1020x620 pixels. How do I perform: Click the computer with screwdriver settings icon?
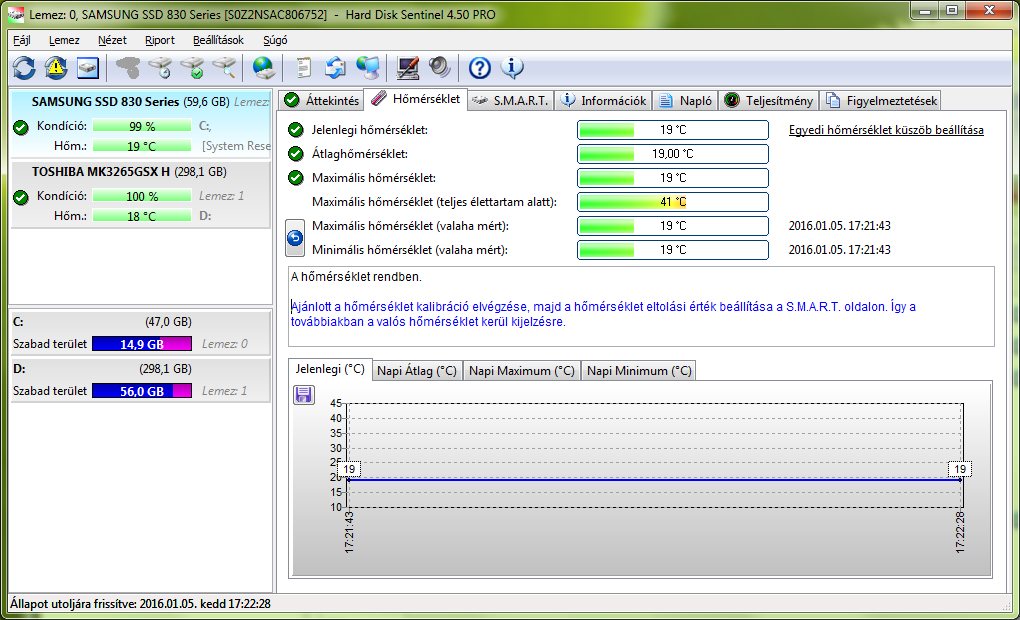[408, 68]
